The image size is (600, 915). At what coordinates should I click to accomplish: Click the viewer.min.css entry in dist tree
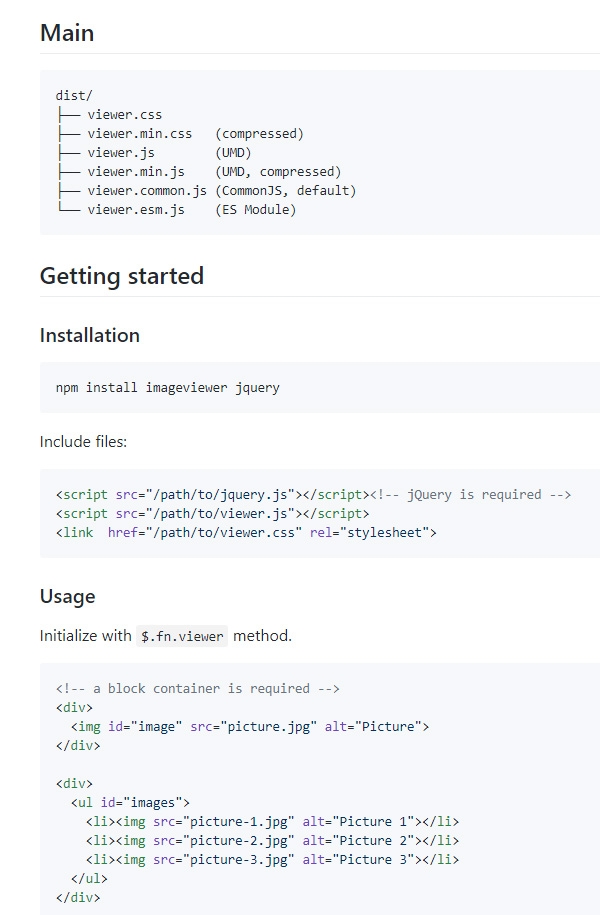[x=139, y=134]
